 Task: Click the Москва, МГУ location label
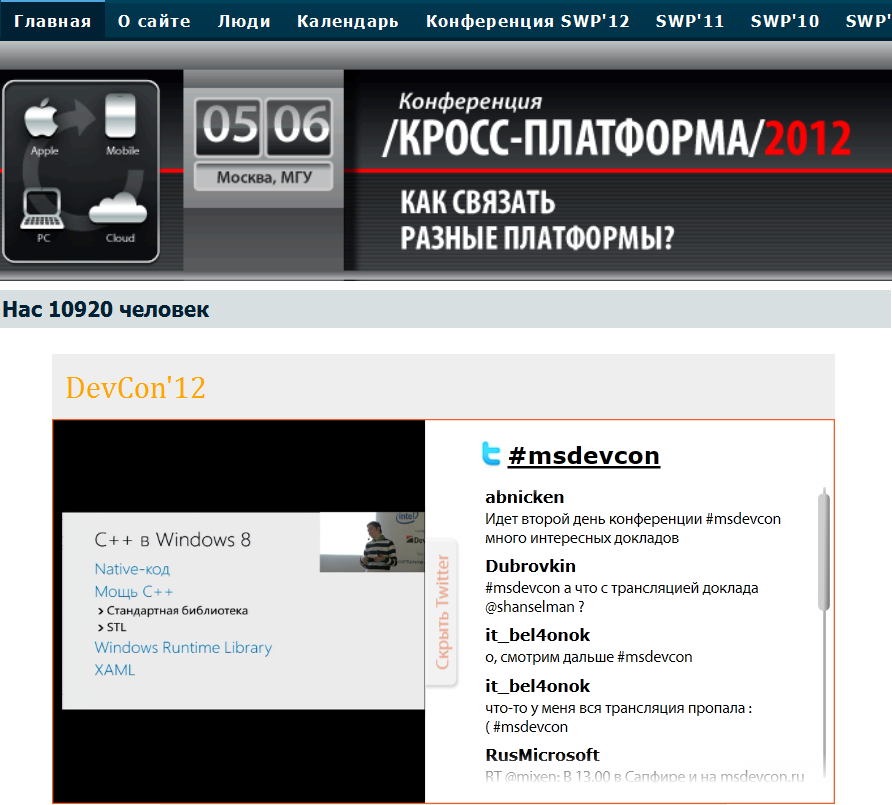(x=264, y=177)
